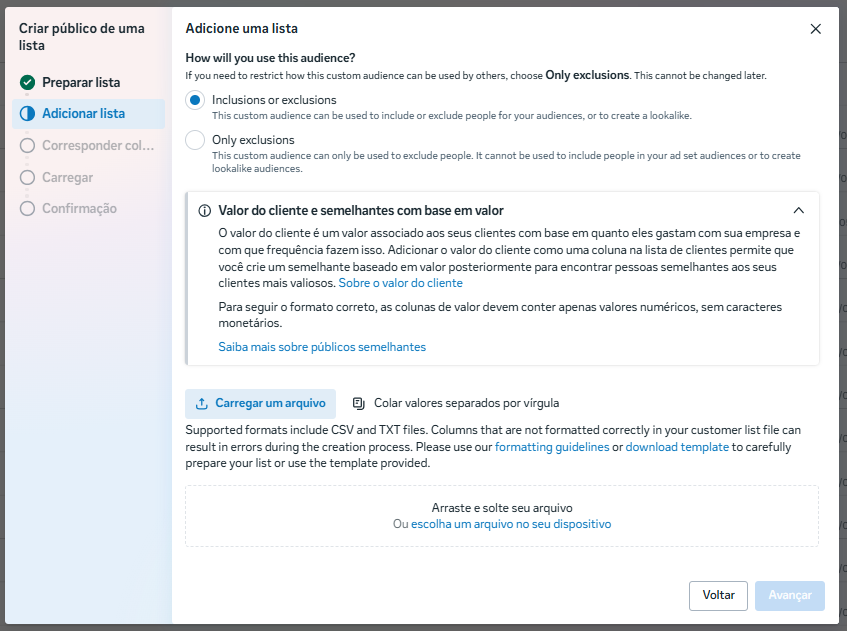847x631 pixels.
Task: Click escolha um arquivo no seu dispositivo
Action: pyautogui.click(x=511, y=524)
